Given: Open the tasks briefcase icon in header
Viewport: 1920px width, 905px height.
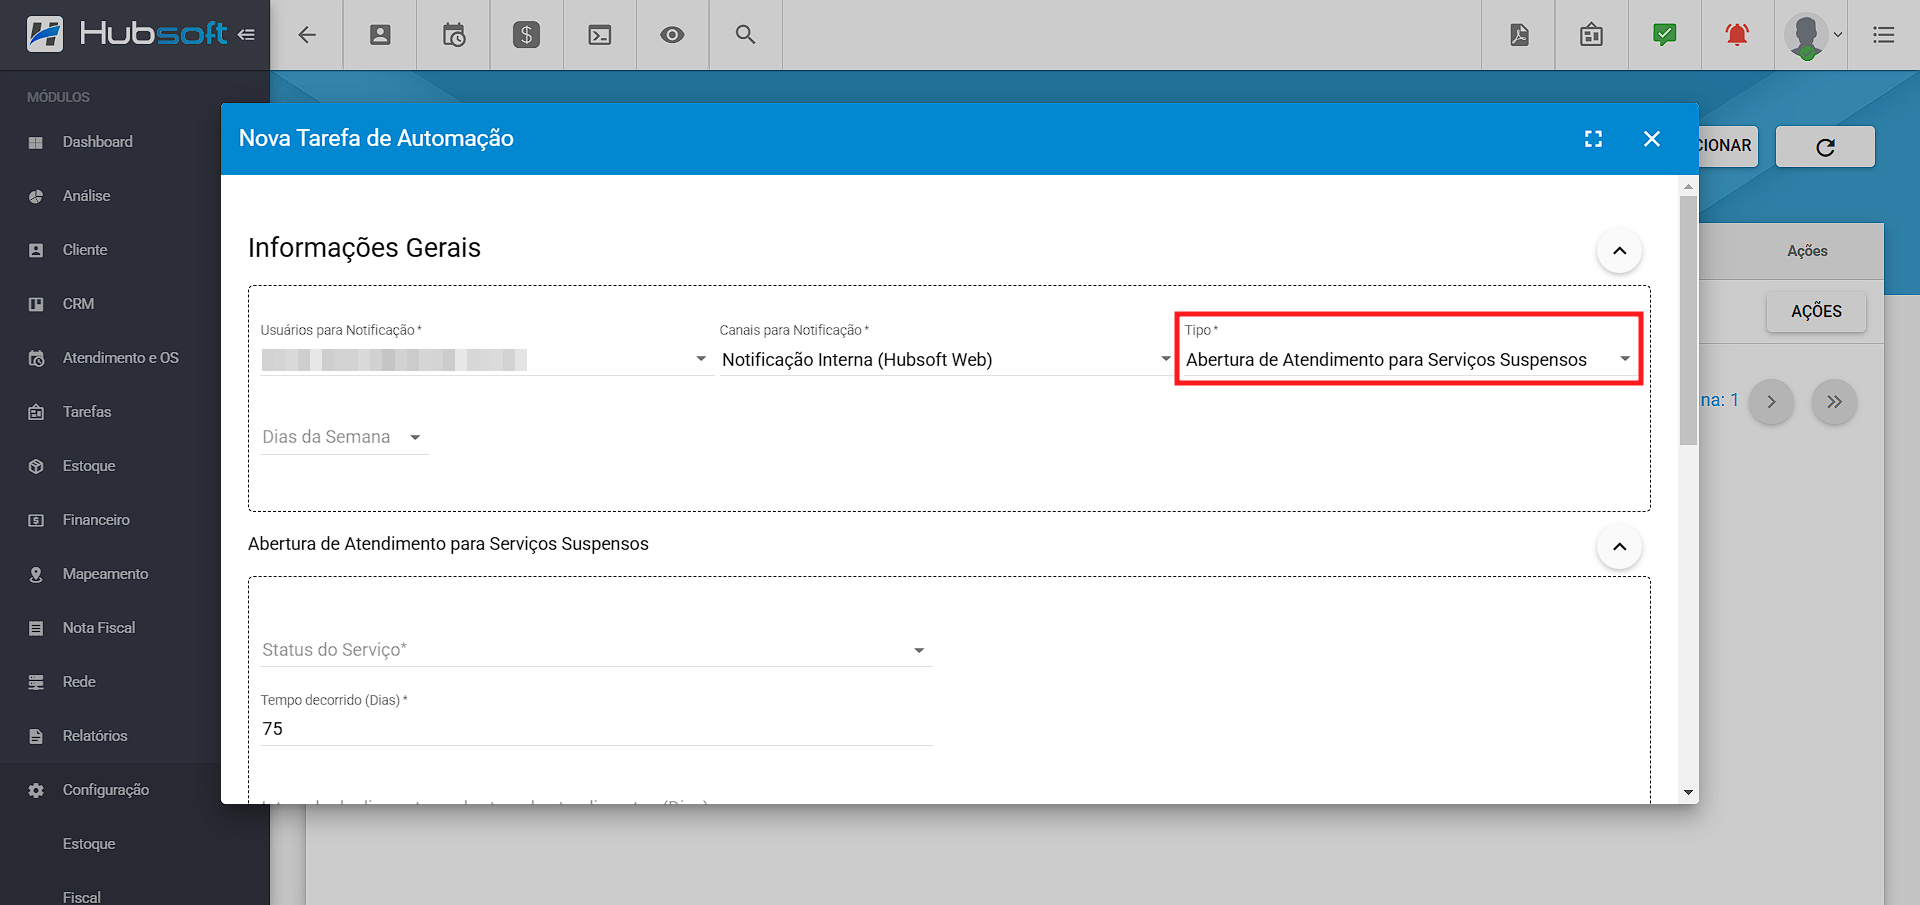Looking at the screenshot, I should point(1592,35).
